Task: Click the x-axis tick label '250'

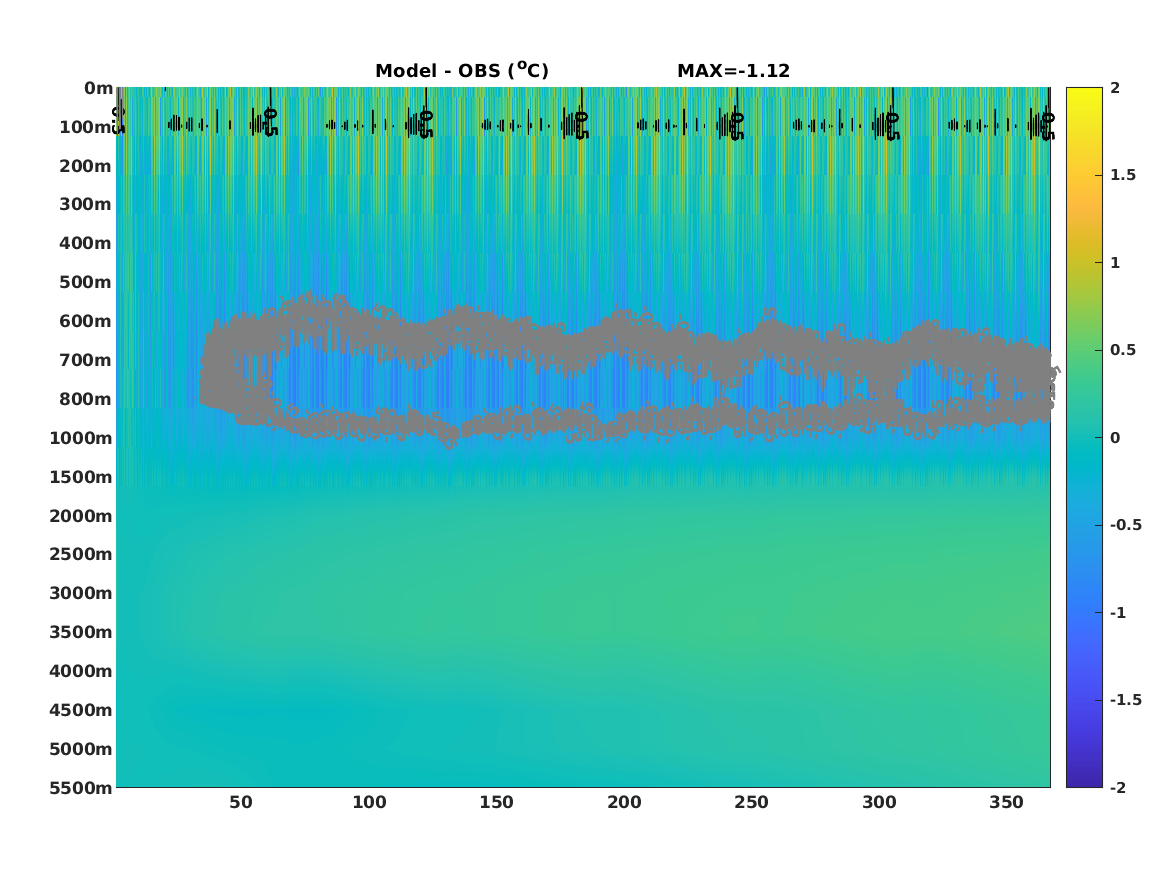Action: [x=751, y=803]
